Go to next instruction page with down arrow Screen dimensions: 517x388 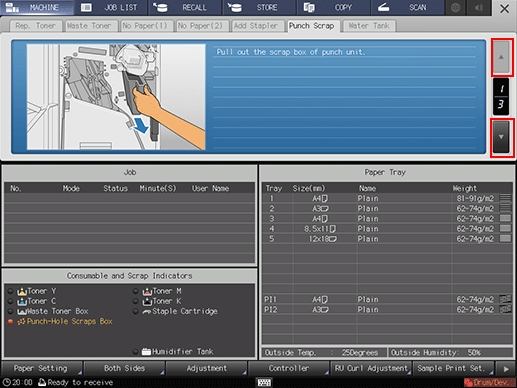[501, 137]
